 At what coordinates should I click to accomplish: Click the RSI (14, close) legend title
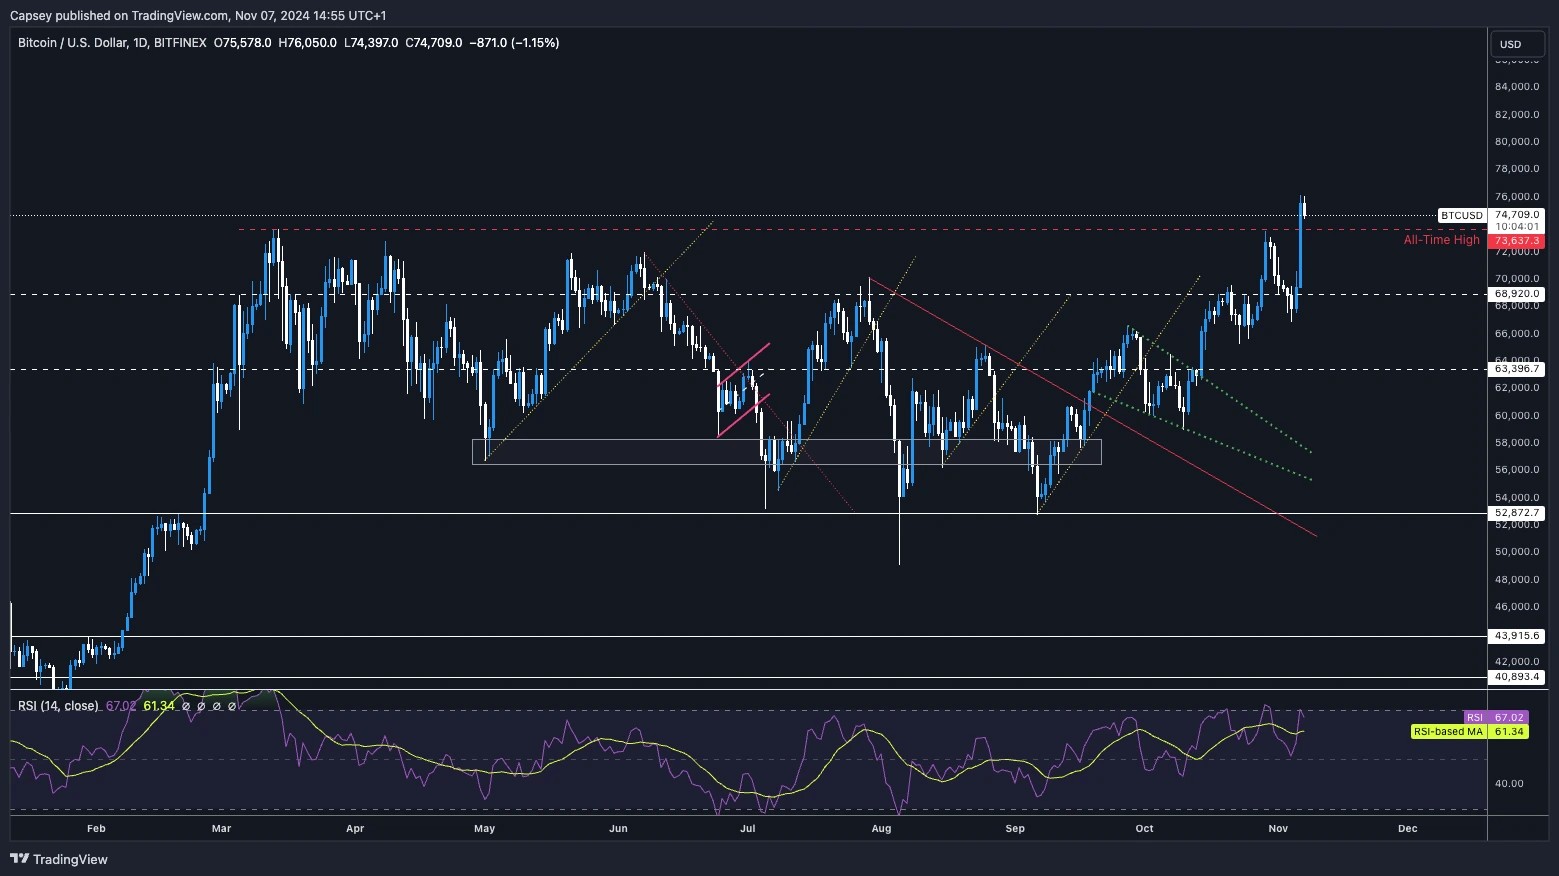coord(60,706)
